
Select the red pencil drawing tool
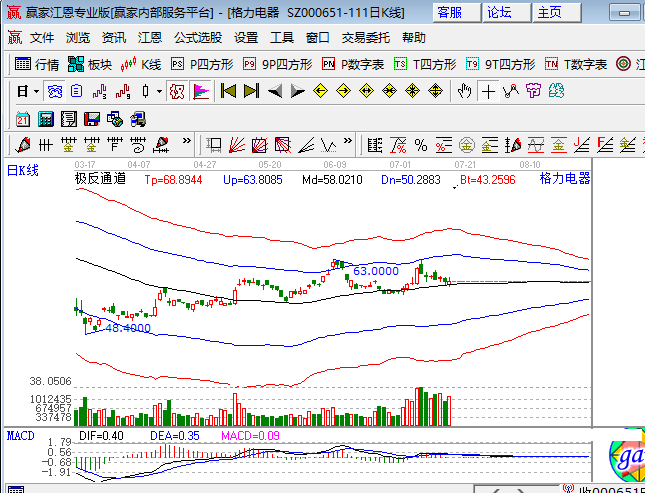tap(23, 145)
